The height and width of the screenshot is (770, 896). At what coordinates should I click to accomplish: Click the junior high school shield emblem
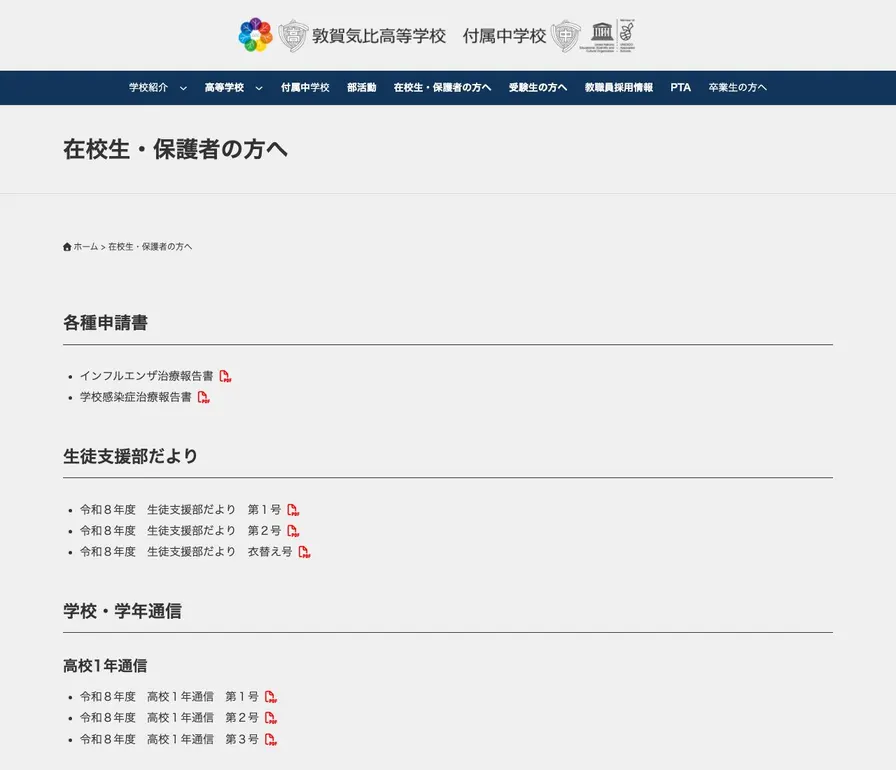point(566,35)
